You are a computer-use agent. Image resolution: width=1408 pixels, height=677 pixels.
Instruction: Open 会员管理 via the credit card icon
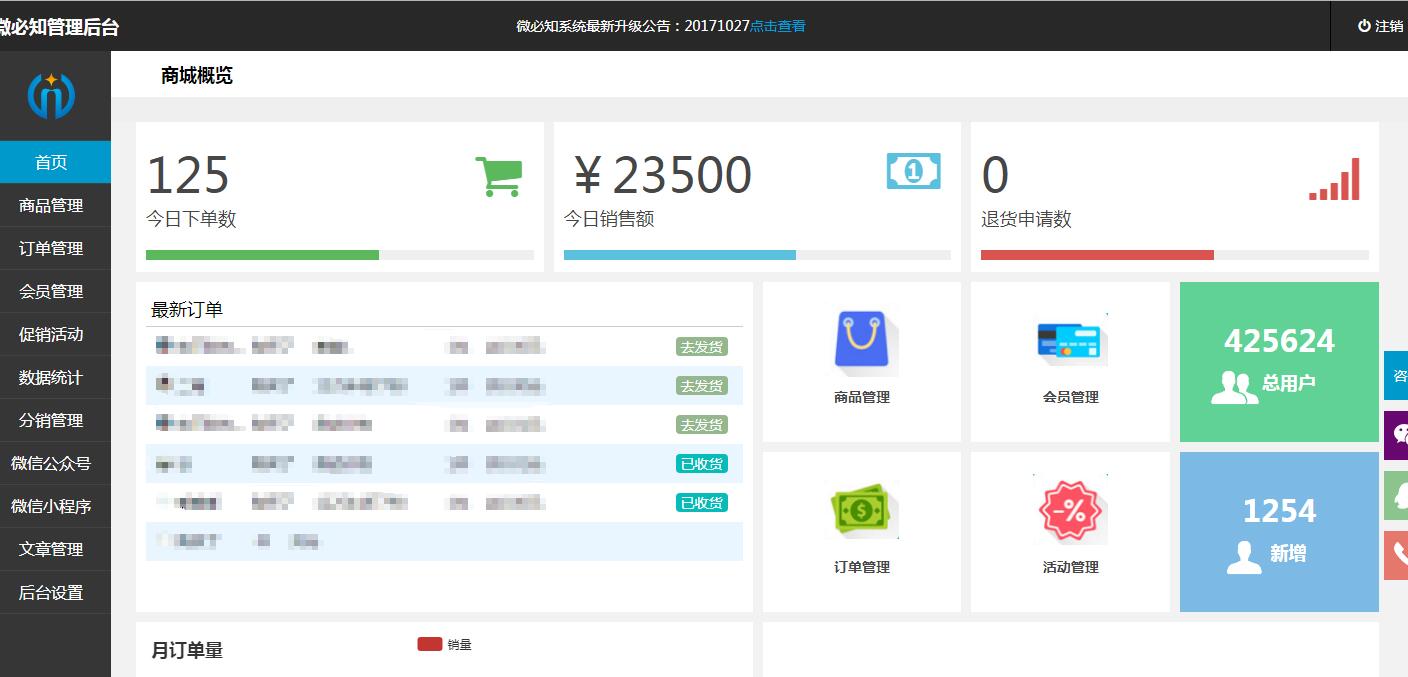click(1069, 340)
